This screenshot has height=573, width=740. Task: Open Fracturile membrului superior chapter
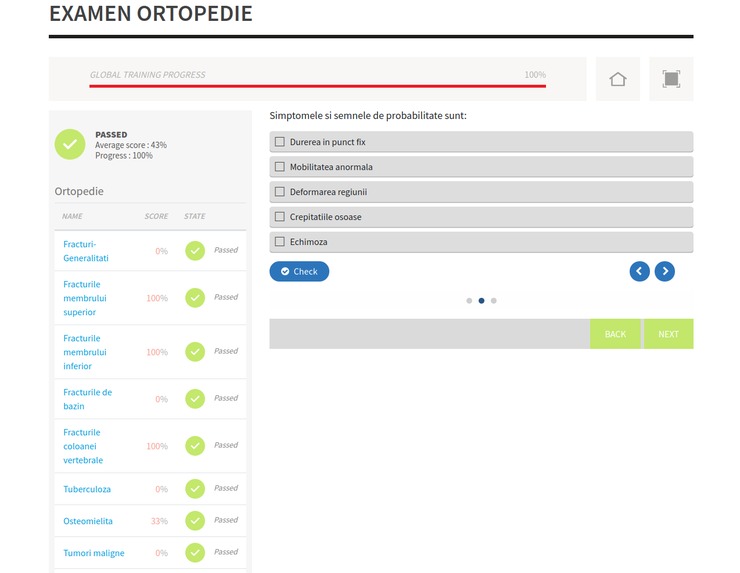click(x=85, y=298)
